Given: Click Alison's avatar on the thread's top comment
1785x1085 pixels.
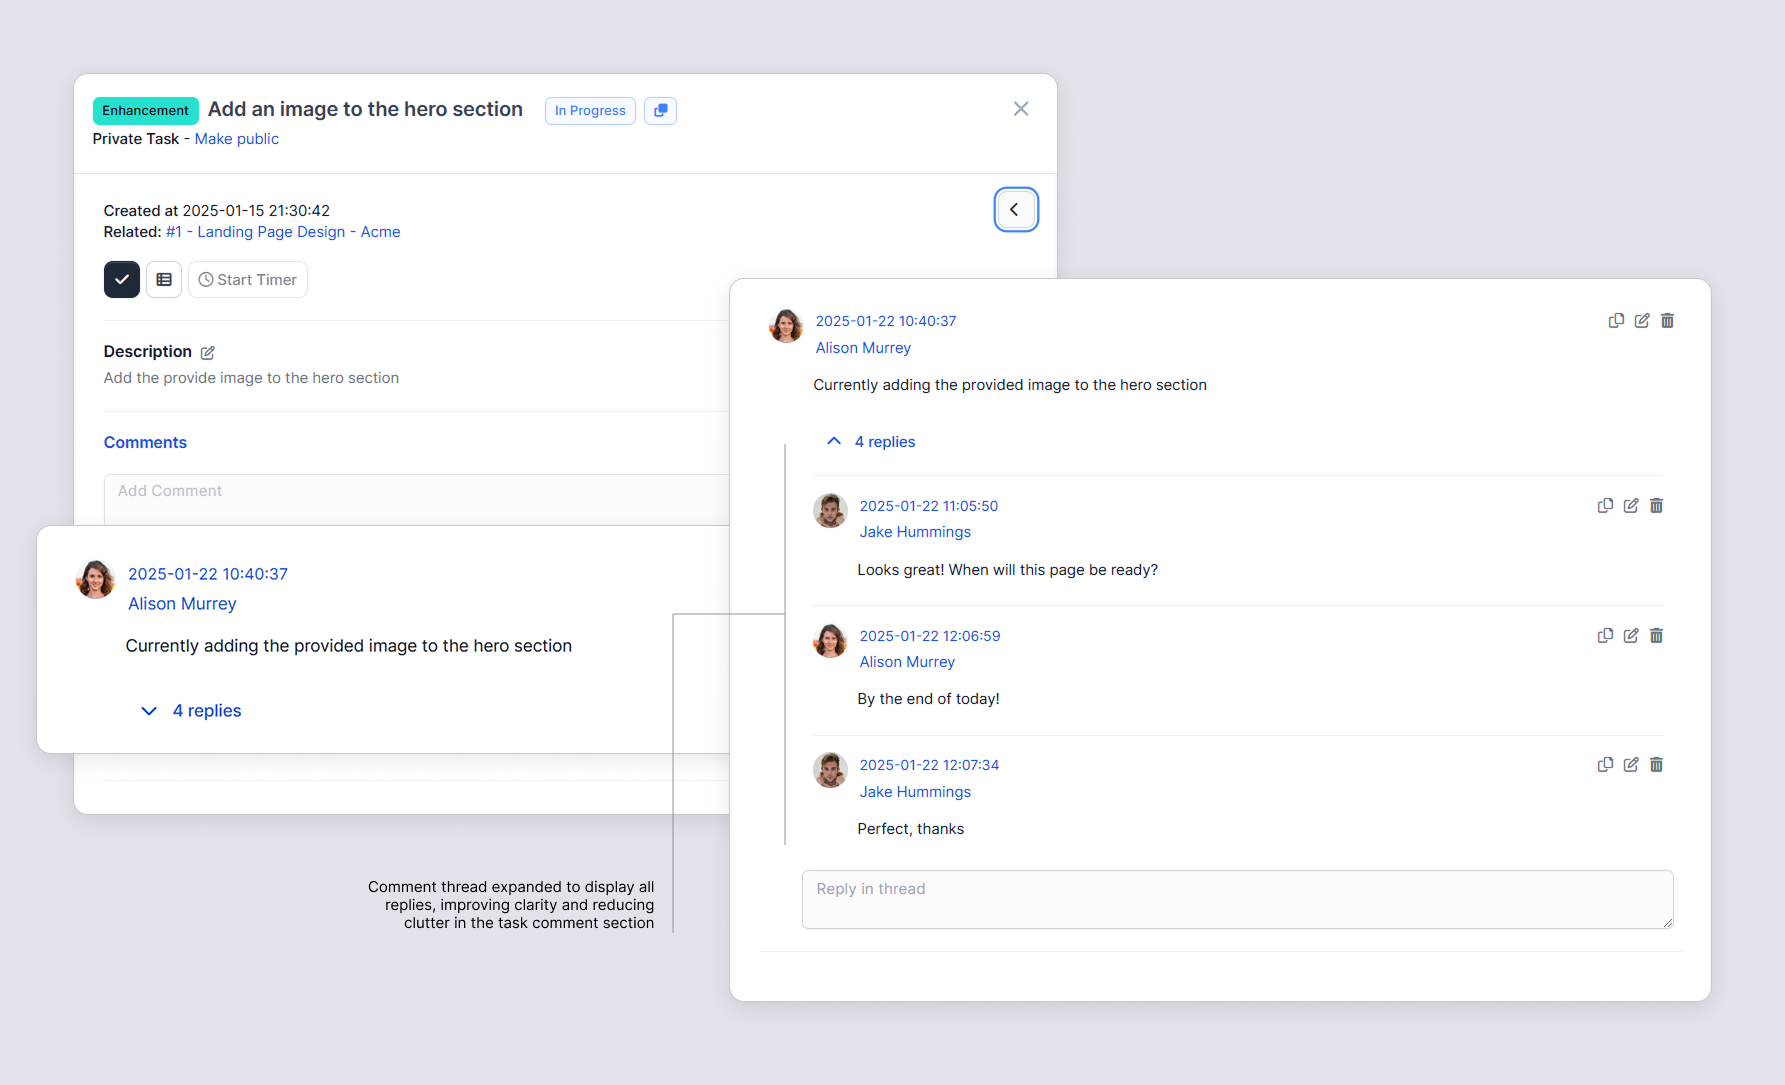Looking at the screenshot, I should click(786, 326).
